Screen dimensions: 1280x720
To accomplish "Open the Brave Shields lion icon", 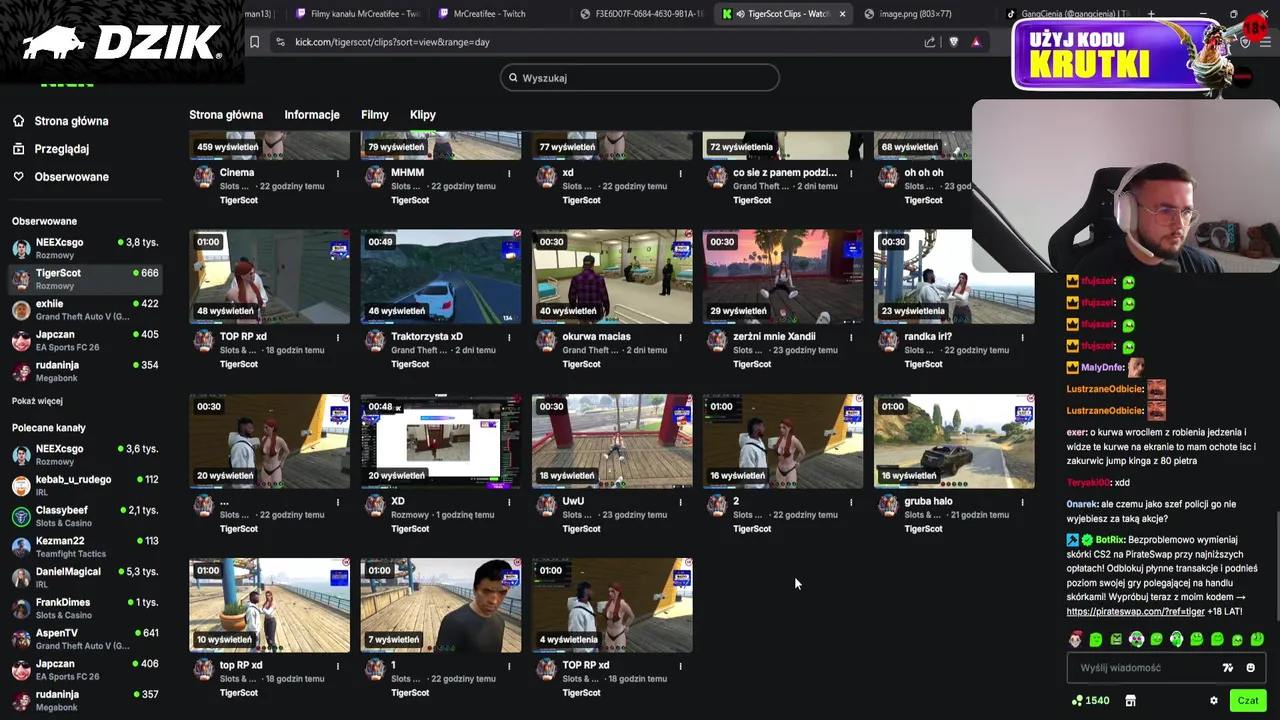I will tap(953, 42).
